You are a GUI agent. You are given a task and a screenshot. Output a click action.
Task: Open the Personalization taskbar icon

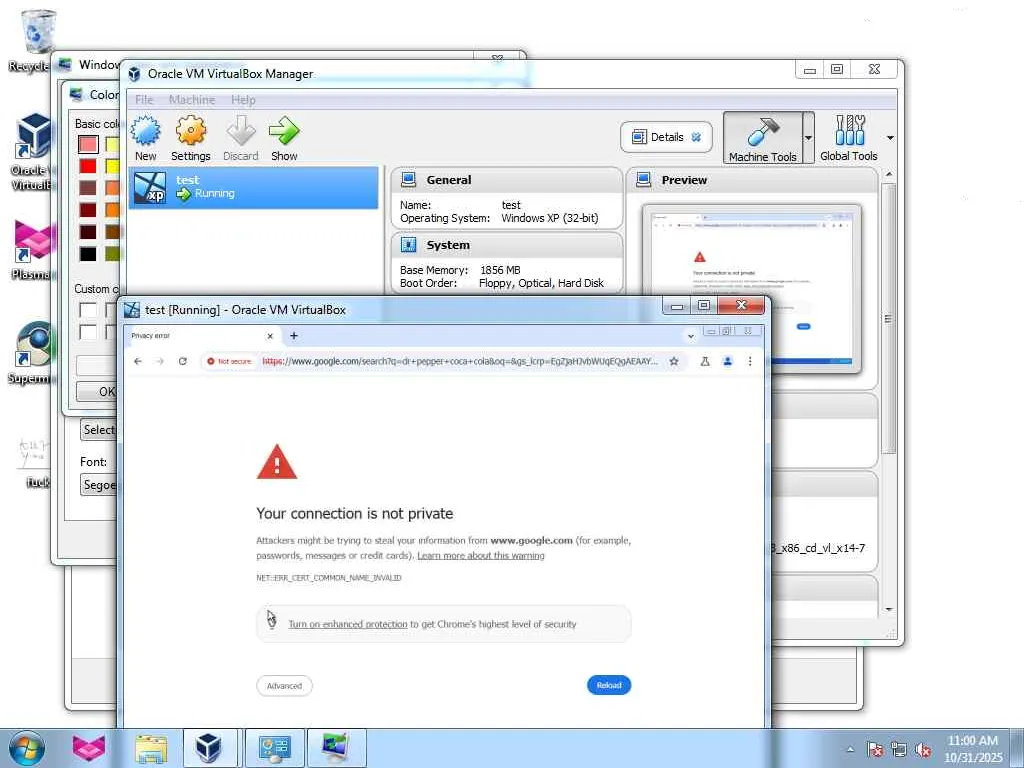point(336,748)
